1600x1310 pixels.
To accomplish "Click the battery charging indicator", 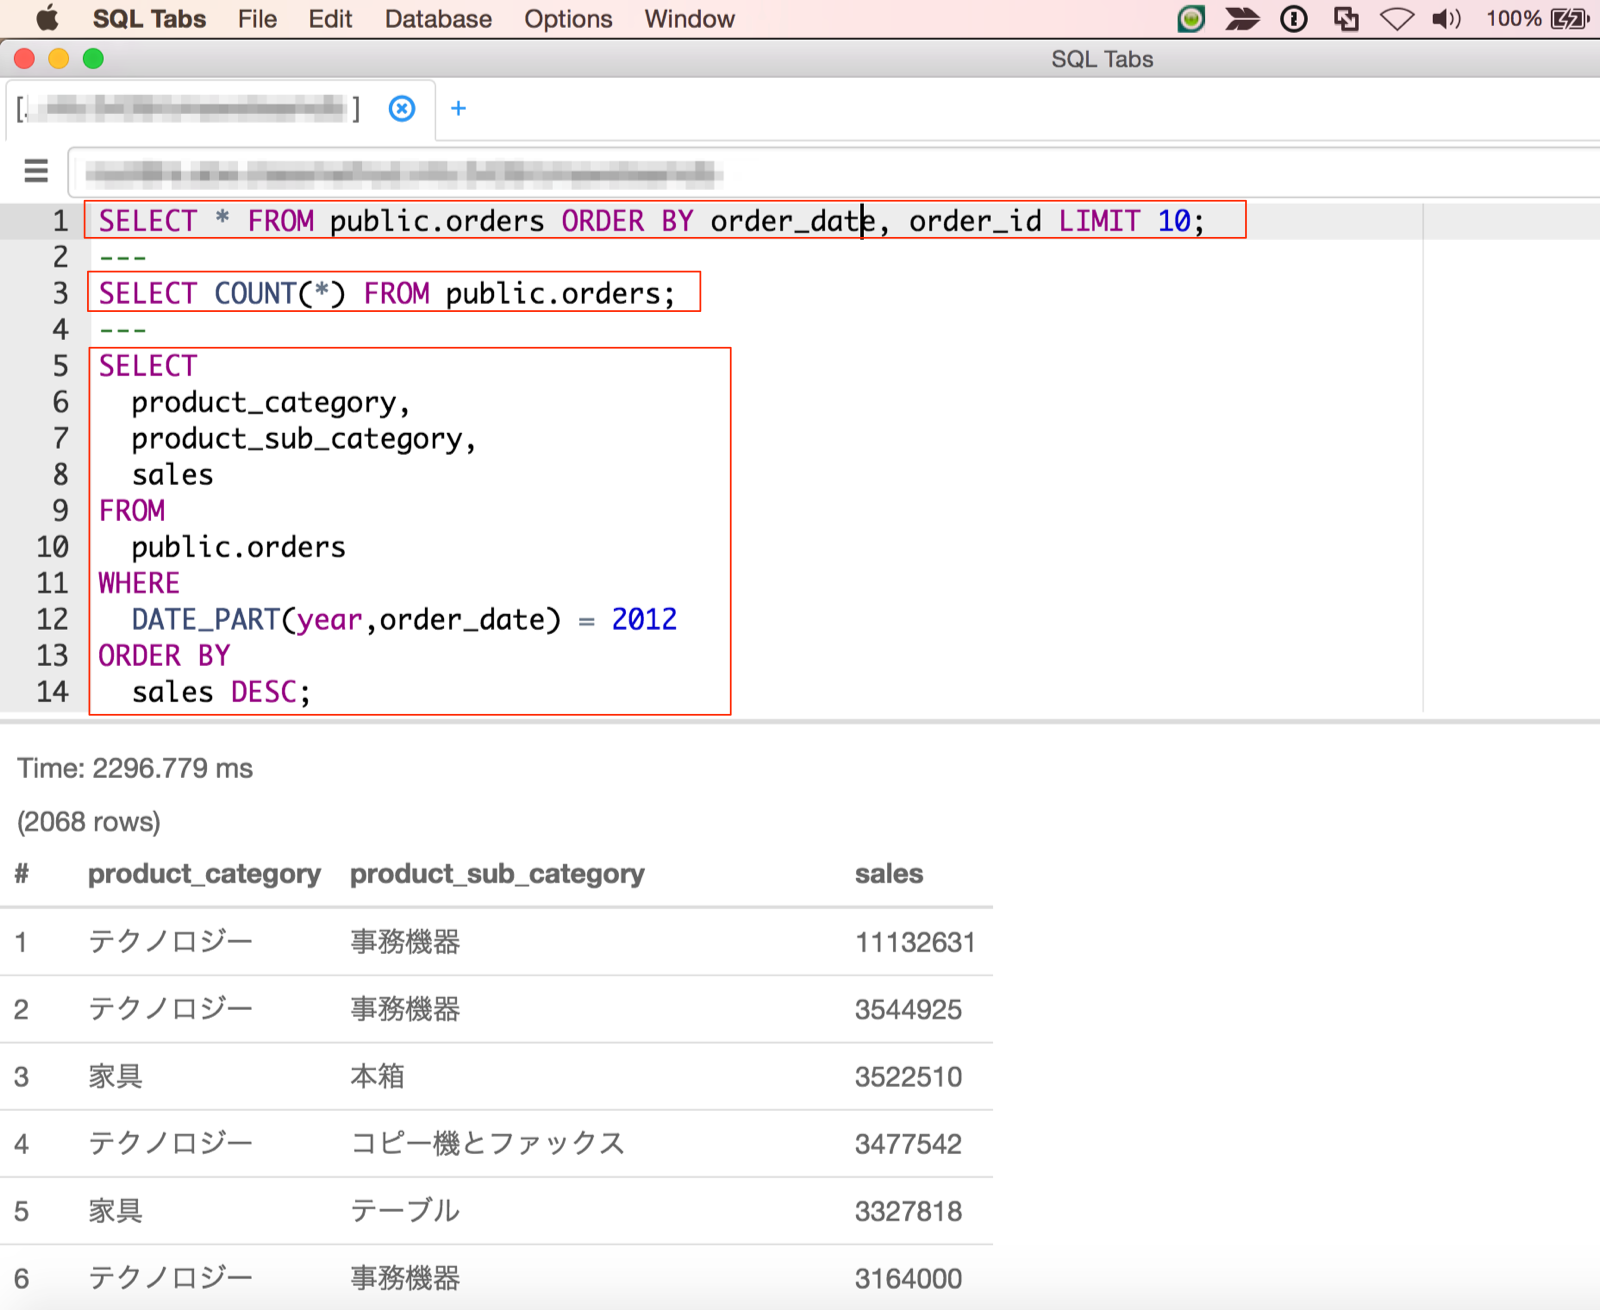I will (1566, 17).
